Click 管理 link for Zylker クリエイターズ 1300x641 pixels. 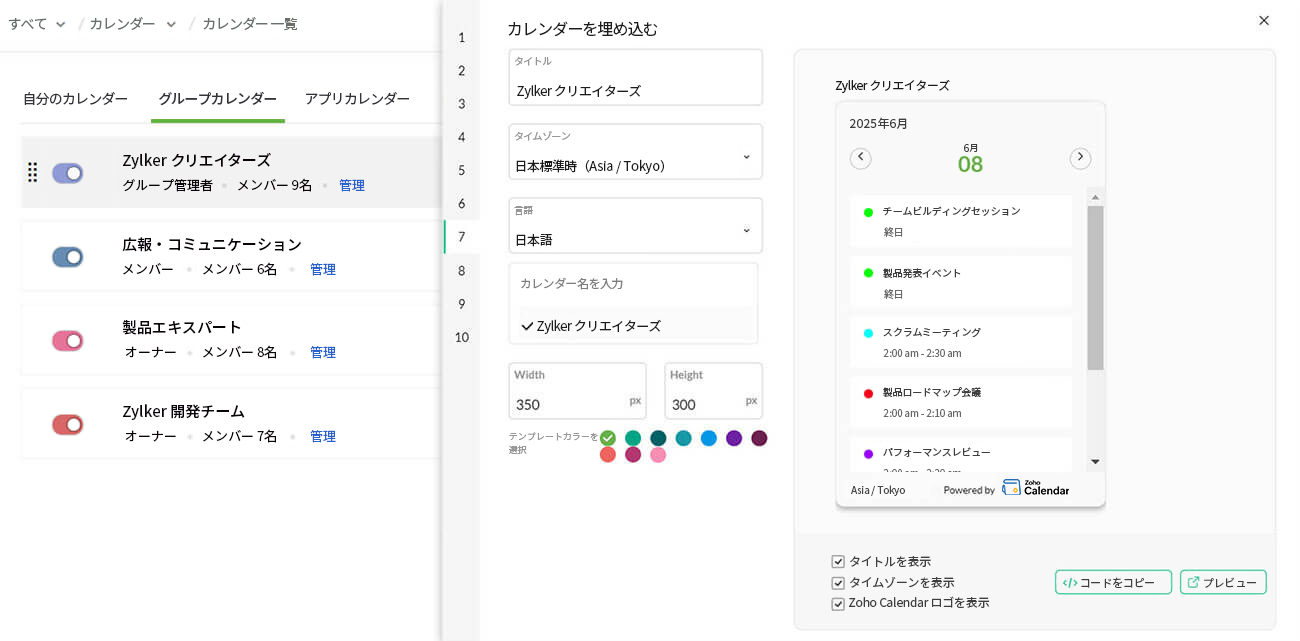352,186
